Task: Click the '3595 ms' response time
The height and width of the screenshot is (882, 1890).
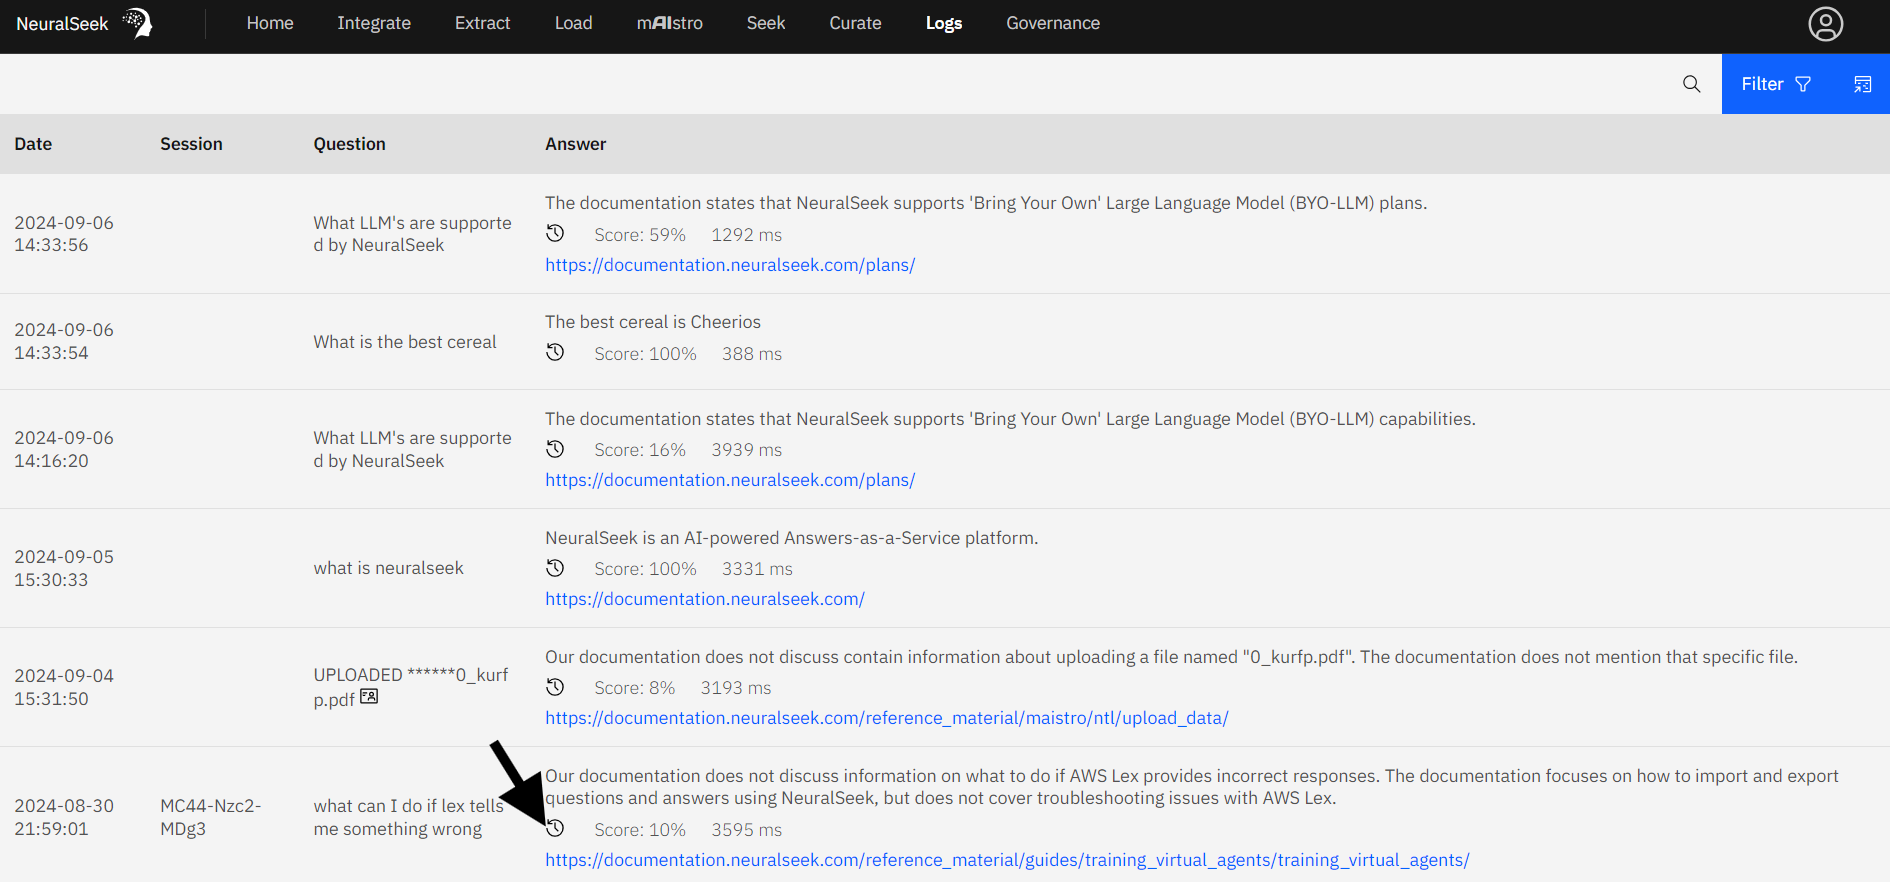Action: 747,830
